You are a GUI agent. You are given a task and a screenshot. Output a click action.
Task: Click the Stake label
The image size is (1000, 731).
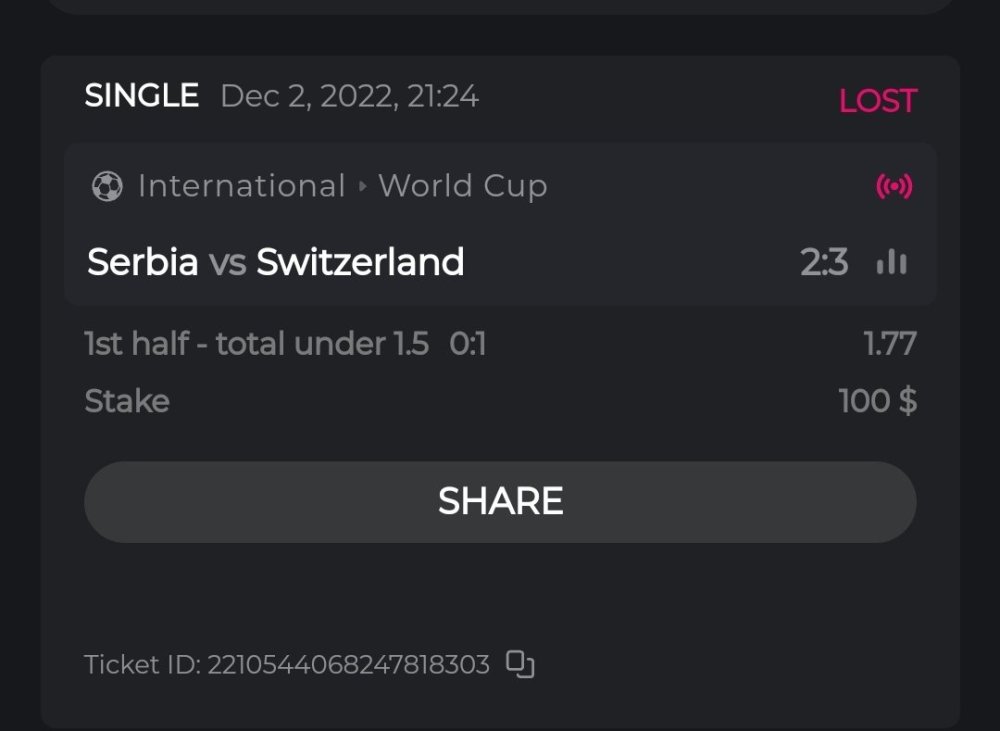[x=127, y=401]
